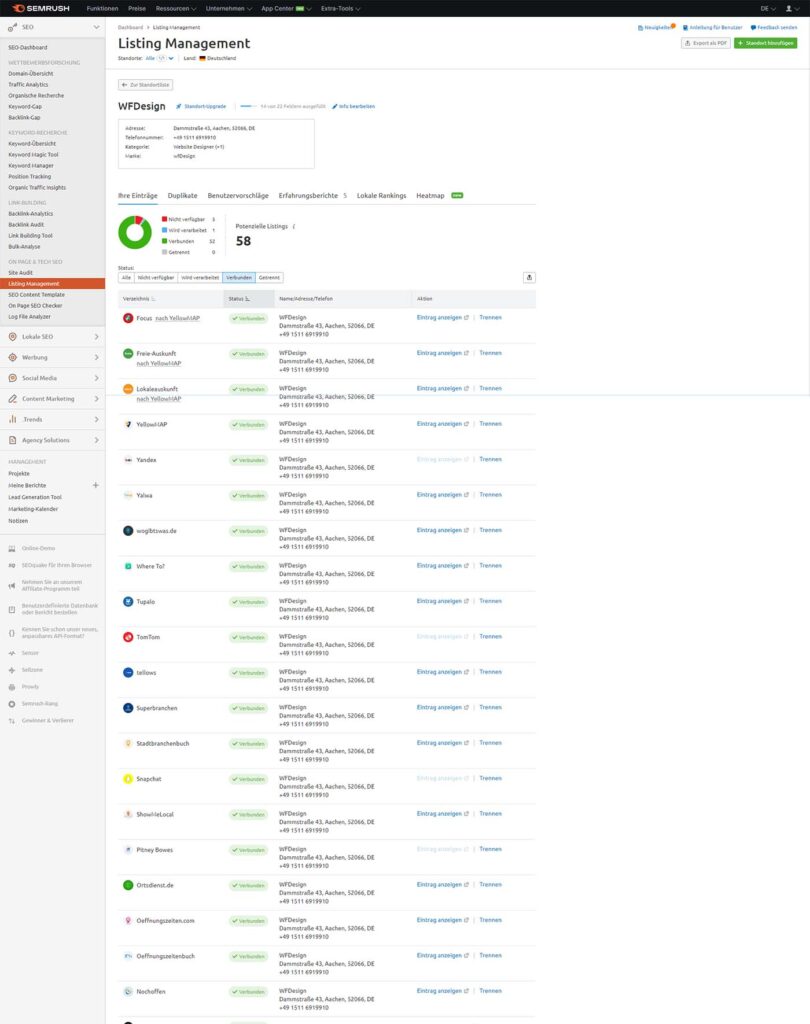
Task: Collapse the SEO sidebar section
Action: [x=97, y=27]
